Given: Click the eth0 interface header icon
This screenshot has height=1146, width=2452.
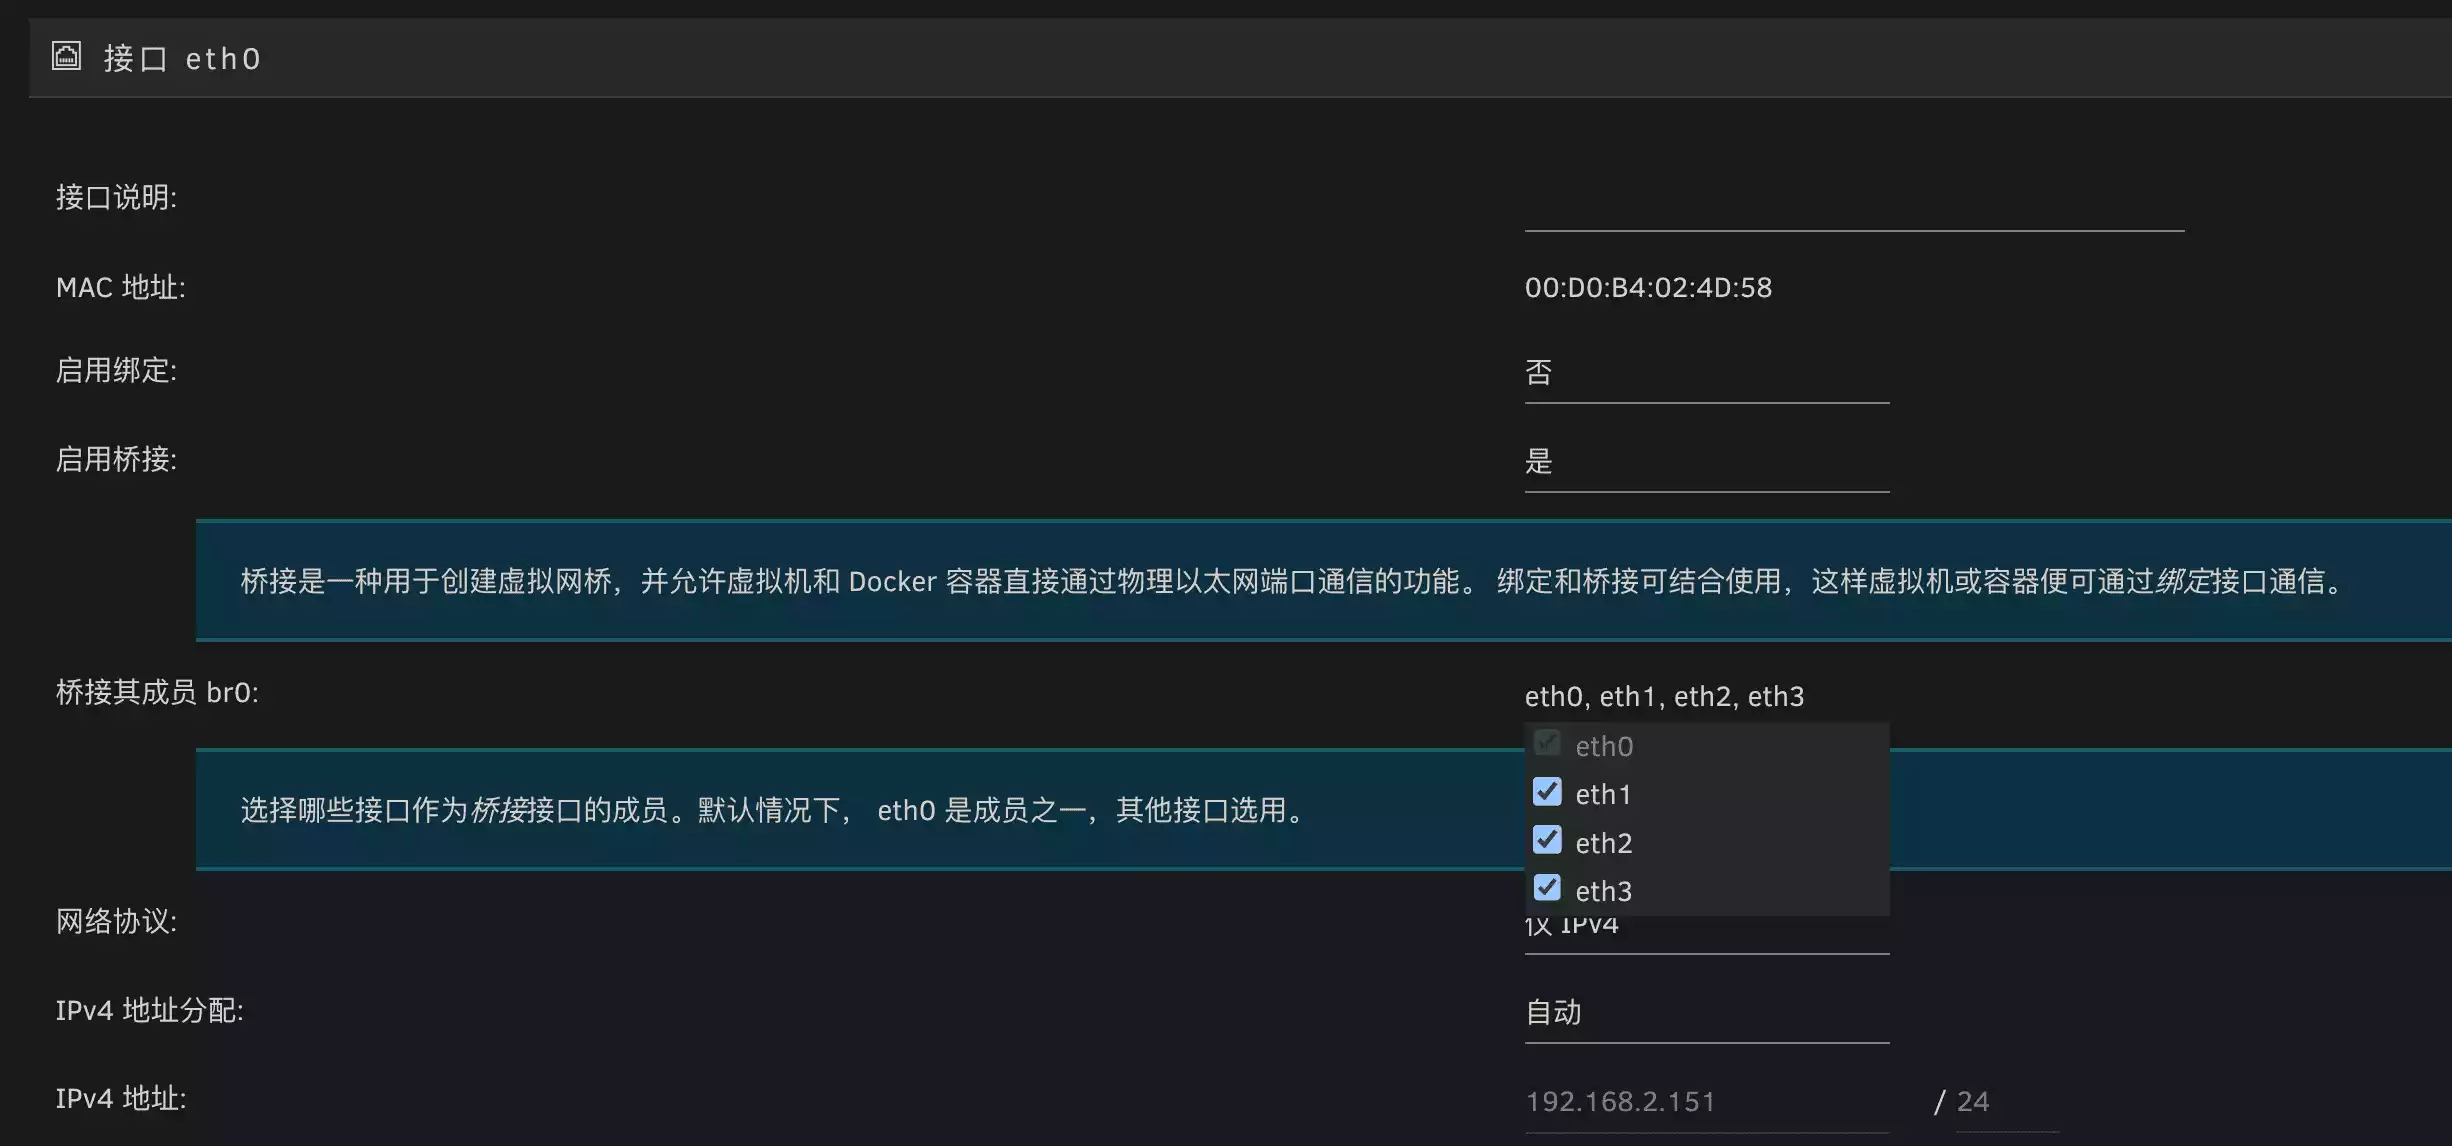Looking at the screenshot, I should (66, 56).
